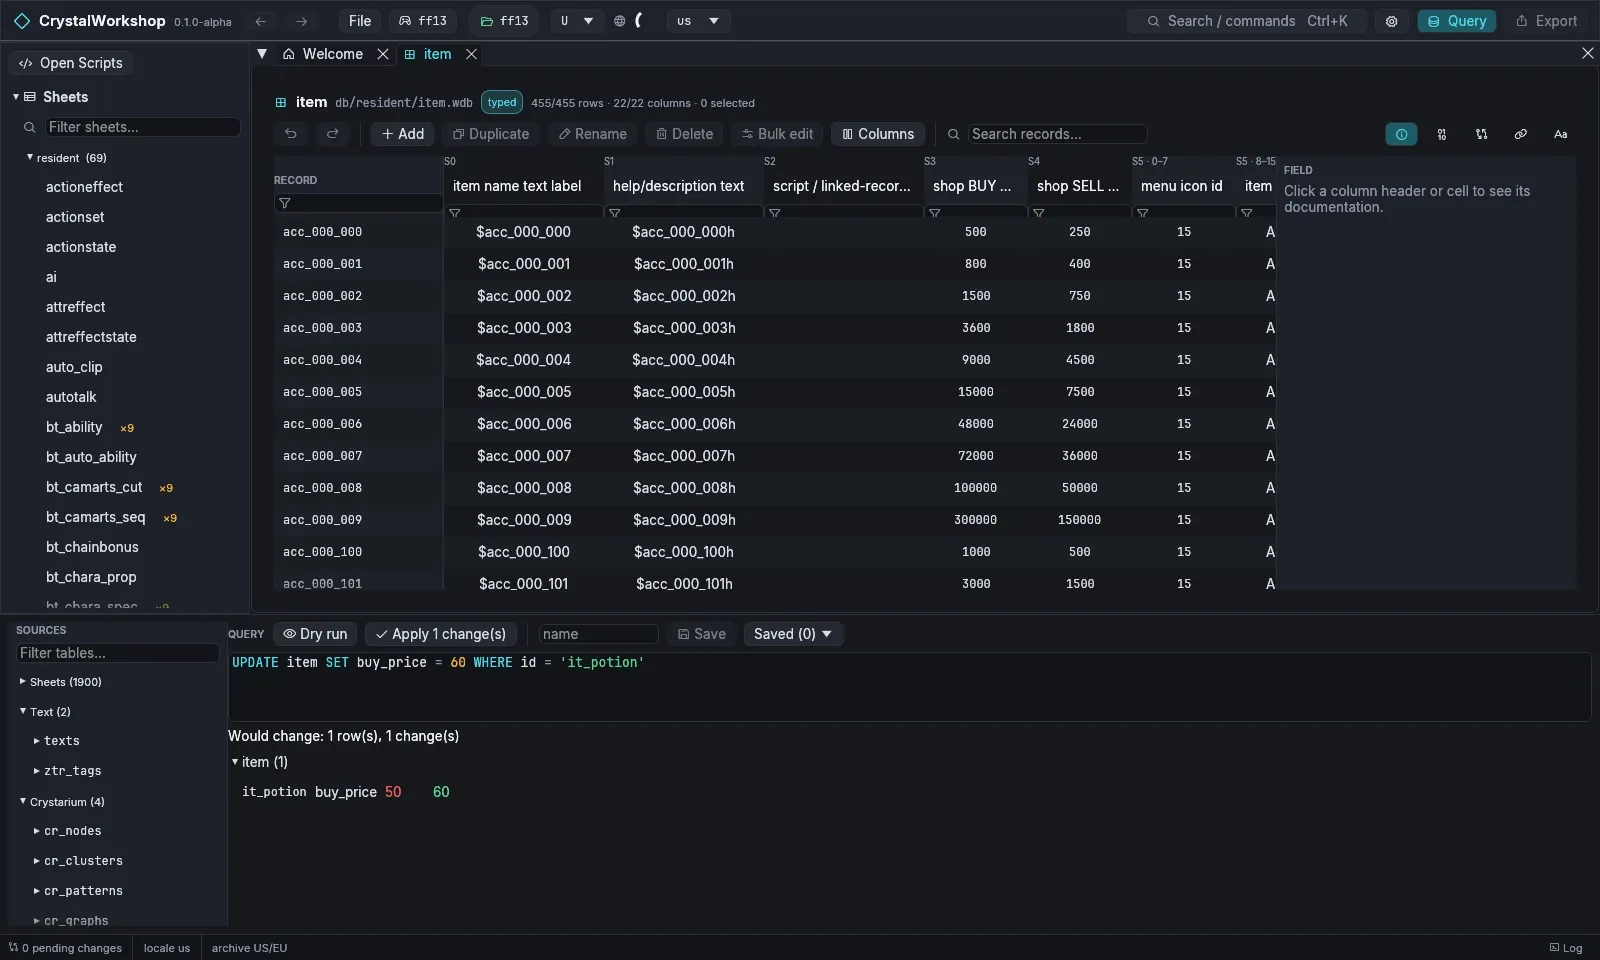Toggle the Columns visibility button
Screen dimensions: 1600x960
878,134
